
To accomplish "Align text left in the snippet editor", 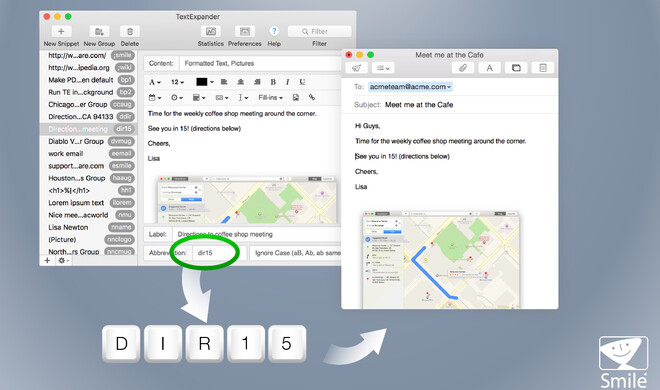I will (x=224, y=82).
